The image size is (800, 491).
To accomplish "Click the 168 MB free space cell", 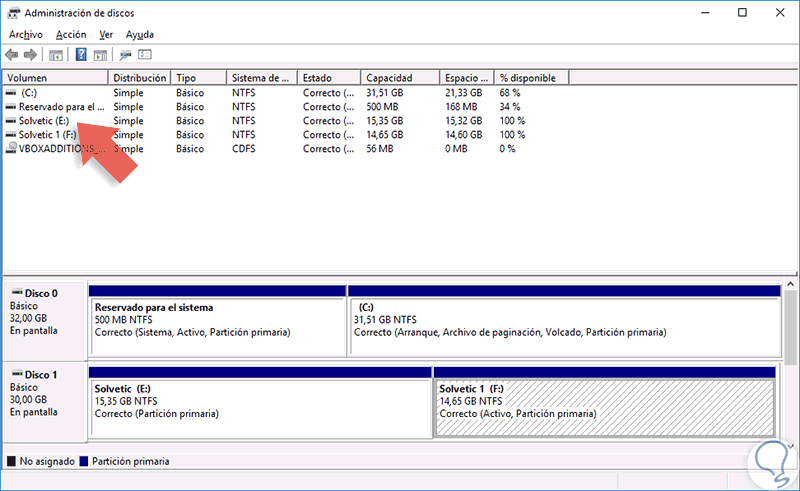I will click(x=461, y=107).
